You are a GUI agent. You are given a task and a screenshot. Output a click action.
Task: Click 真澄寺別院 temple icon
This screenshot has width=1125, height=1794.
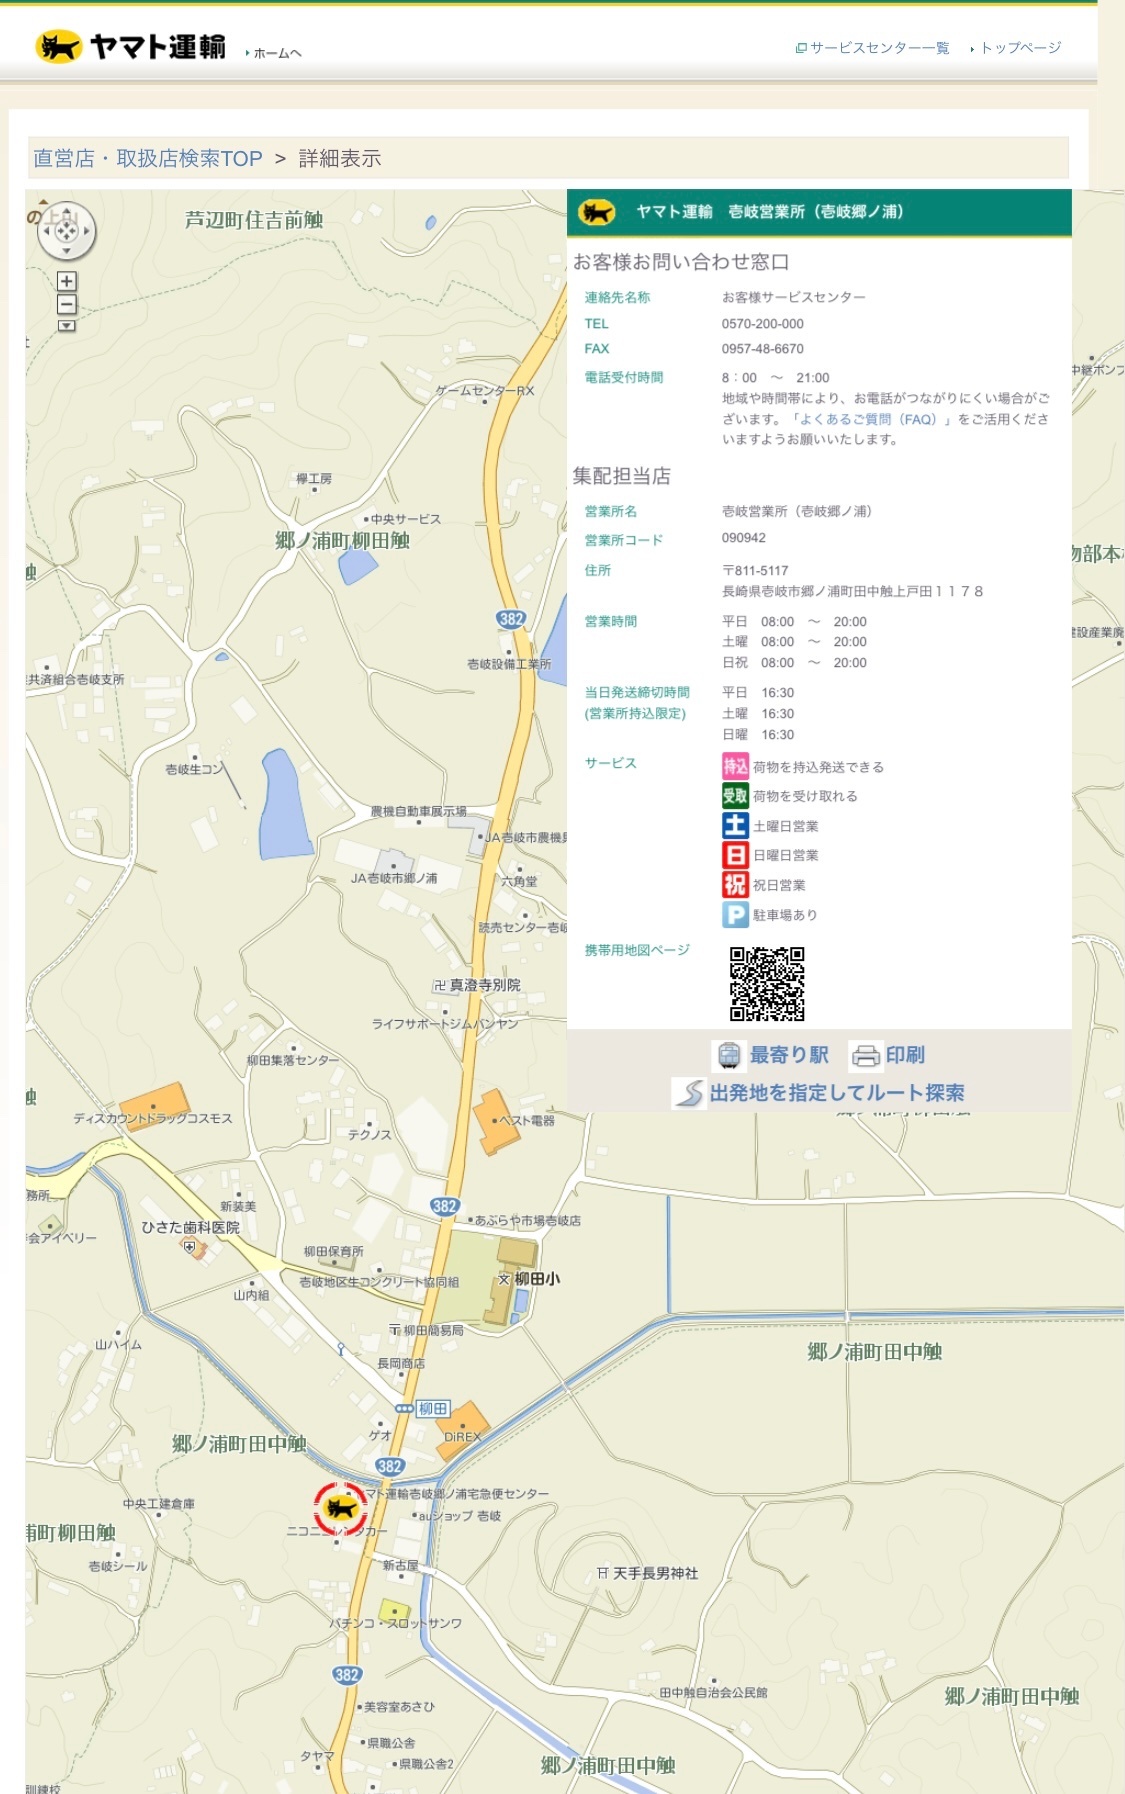click(439, 985)
